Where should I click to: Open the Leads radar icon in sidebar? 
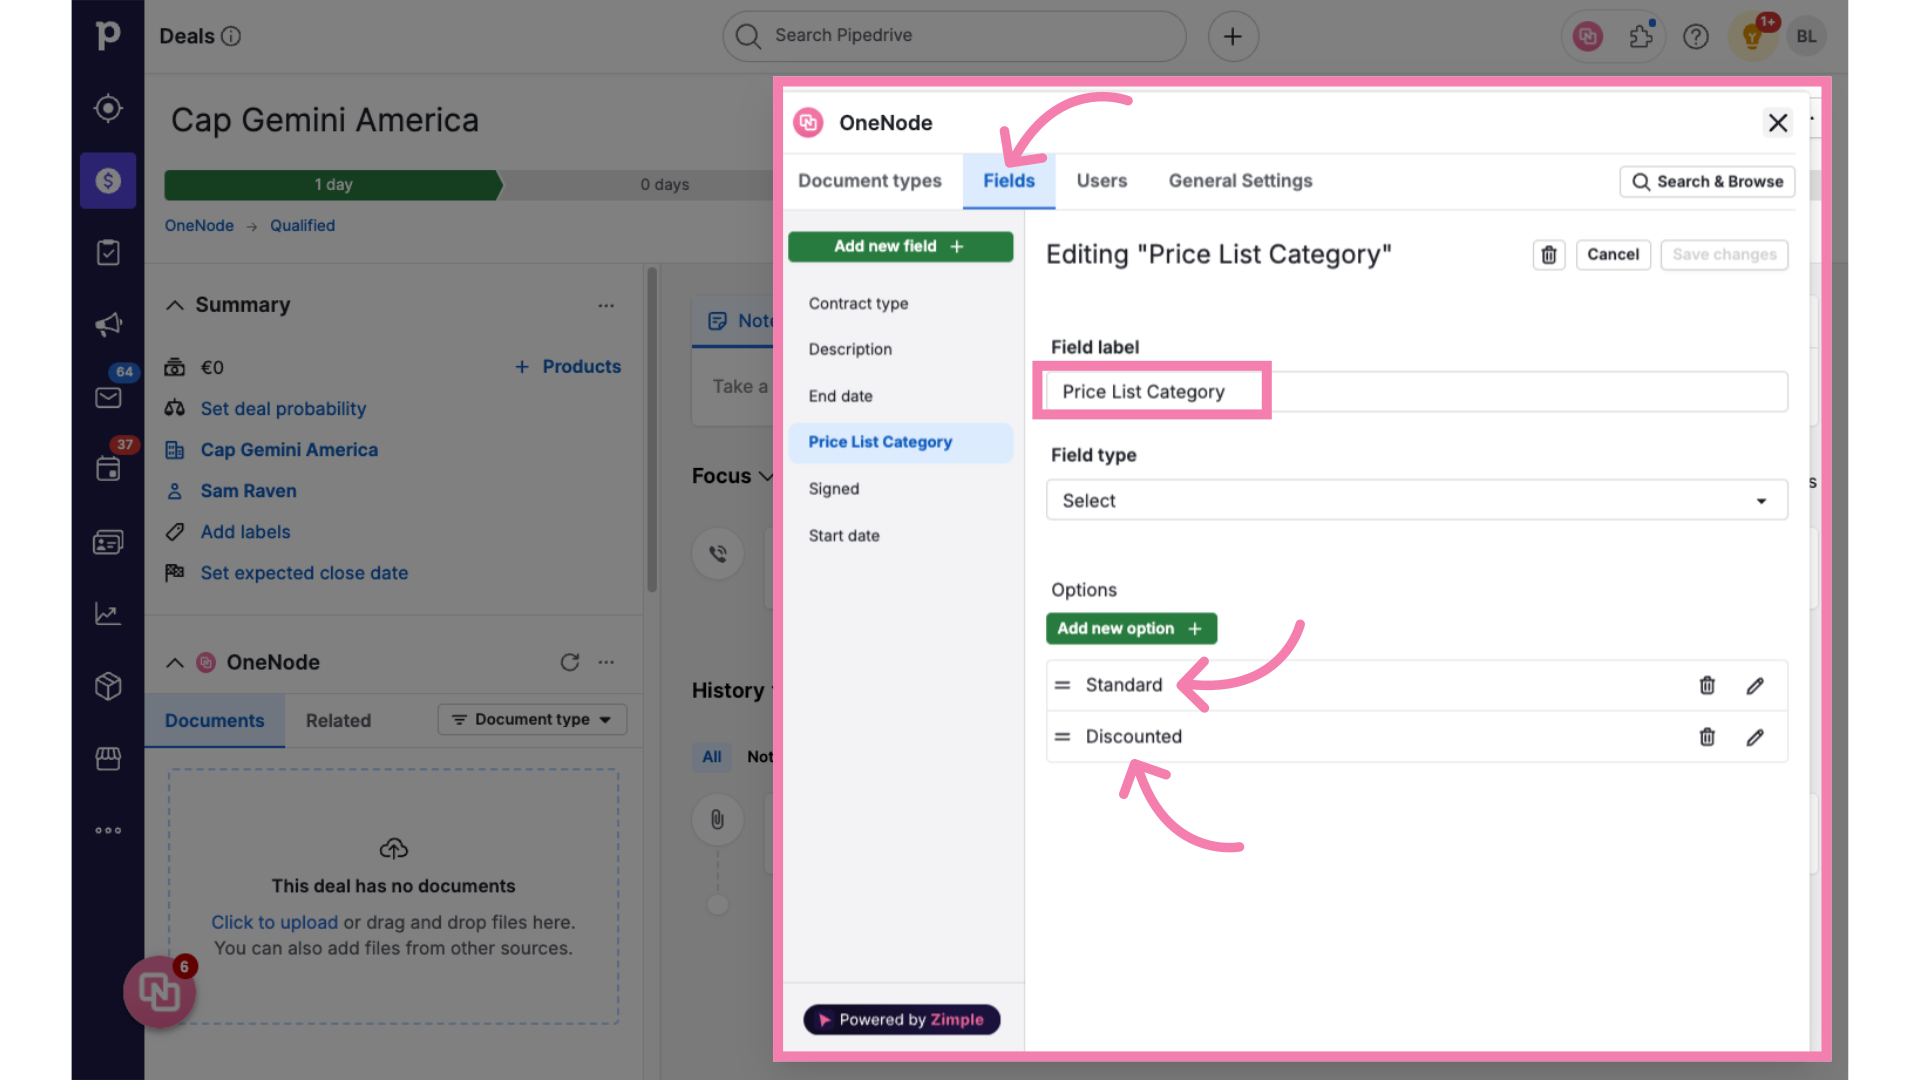108,108
